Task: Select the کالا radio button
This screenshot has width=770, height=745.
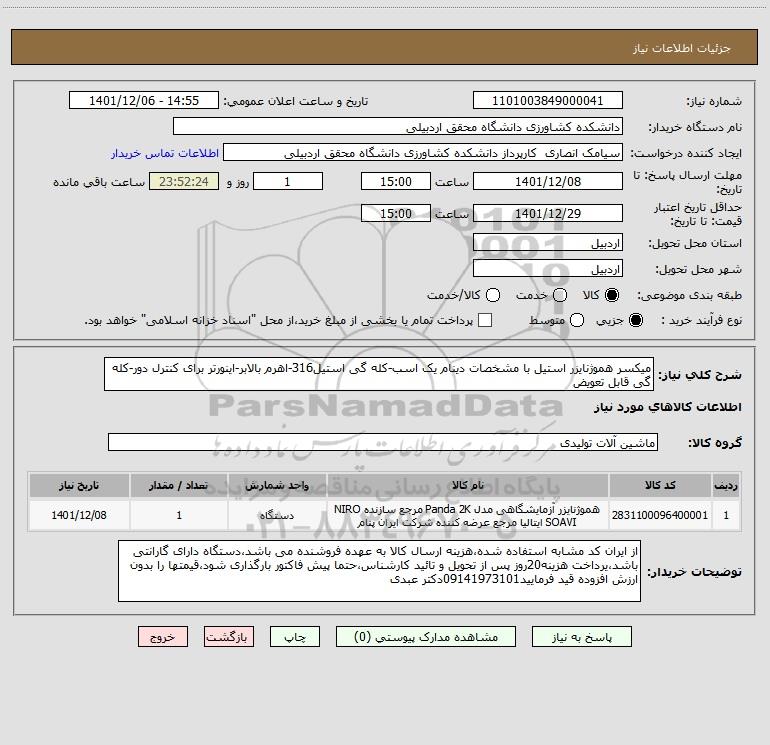Action: (x=612, y=295)
